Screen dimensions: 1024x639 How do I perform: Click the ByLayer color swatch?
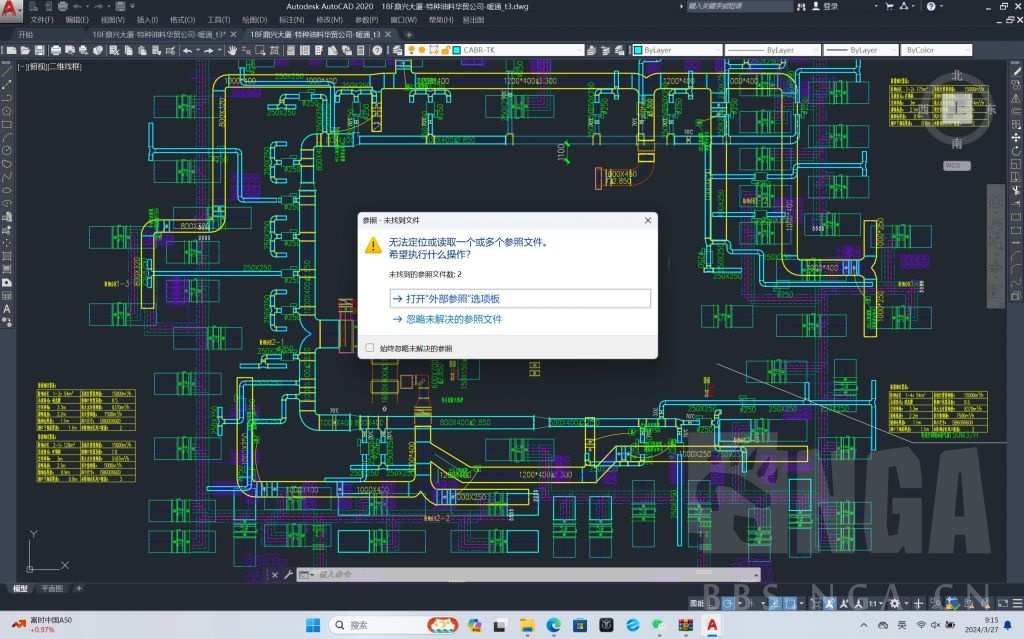pos(637,49)
